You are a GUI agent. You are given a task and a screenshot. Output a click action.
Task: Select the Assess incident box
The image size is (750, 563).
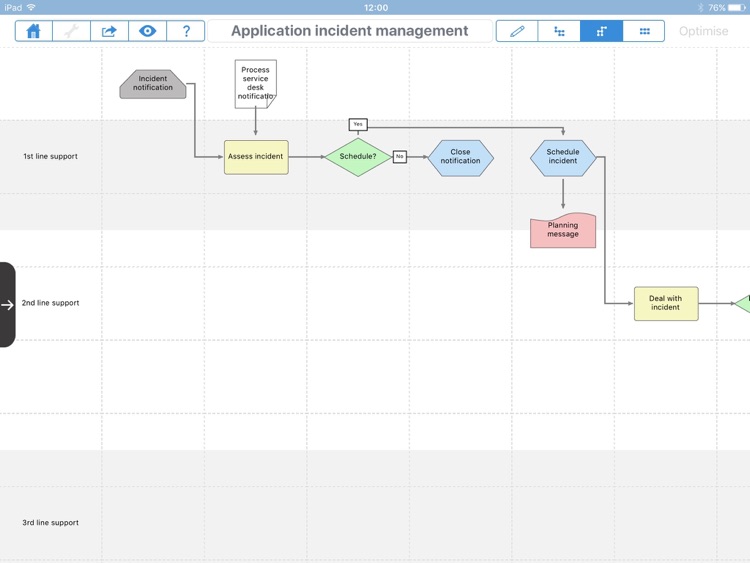click(x=256, y=157)
